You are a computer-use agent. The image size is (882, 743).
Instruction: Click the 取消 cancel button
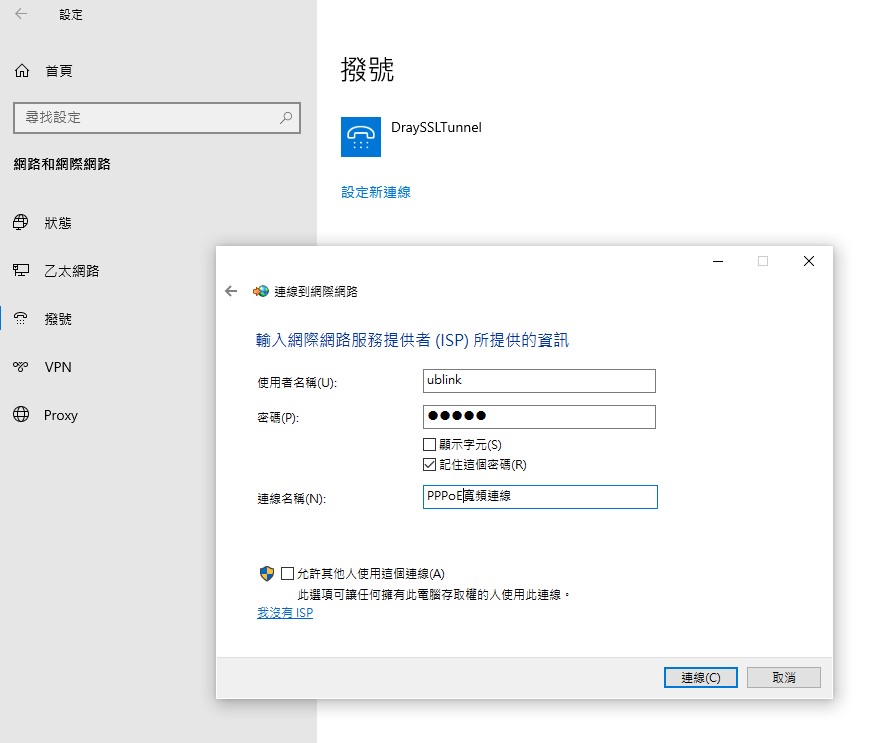point(783,678)
